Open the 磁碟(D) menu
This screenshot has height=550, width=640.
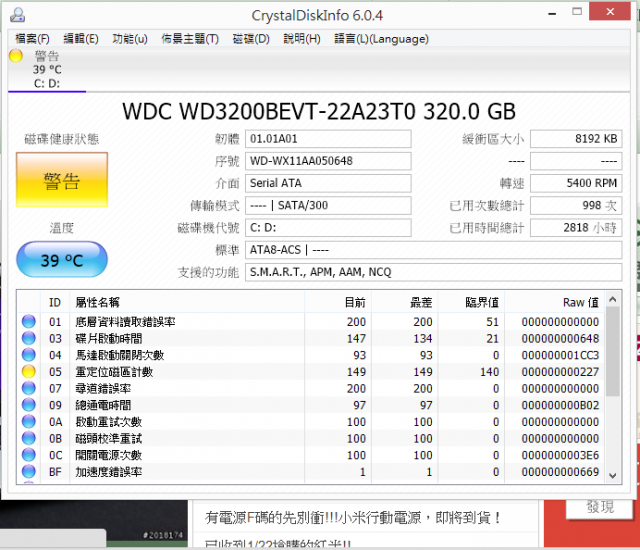point(251,39)
